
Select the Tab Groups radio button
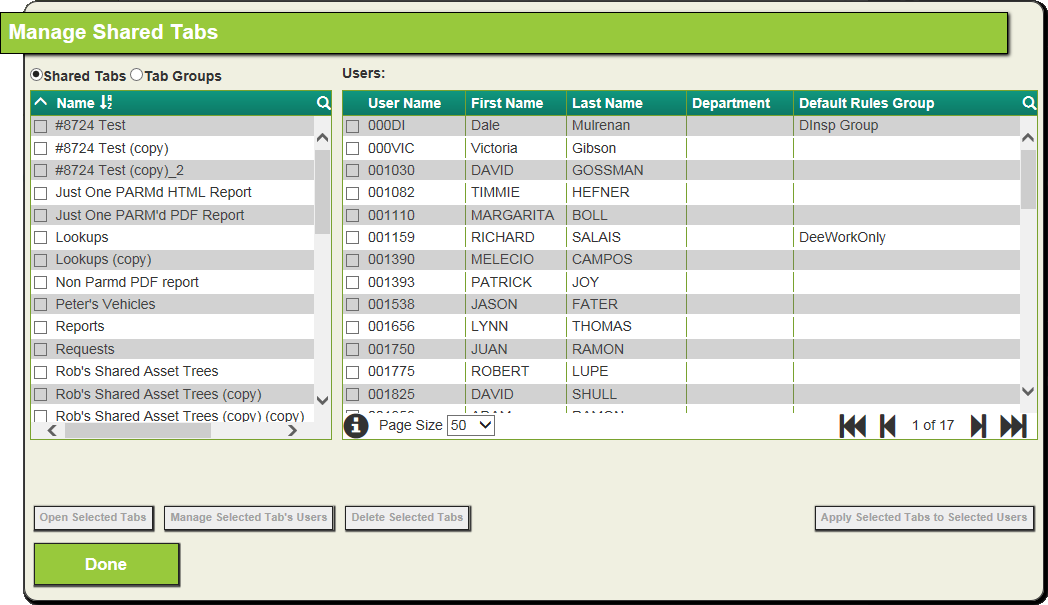coord(136,75)
